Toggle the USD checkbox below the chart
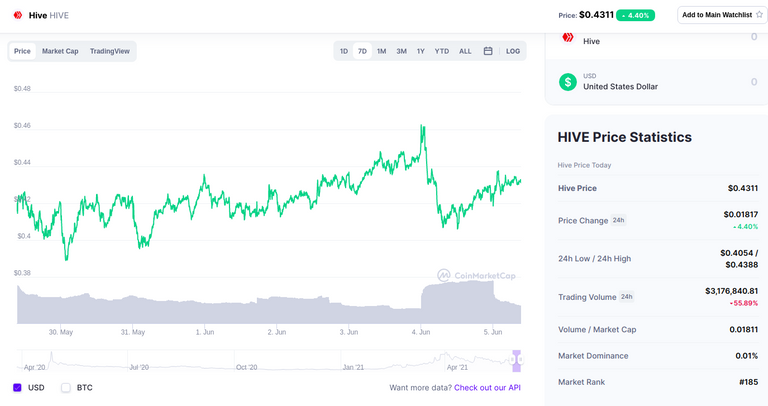 tap(17, 387)
